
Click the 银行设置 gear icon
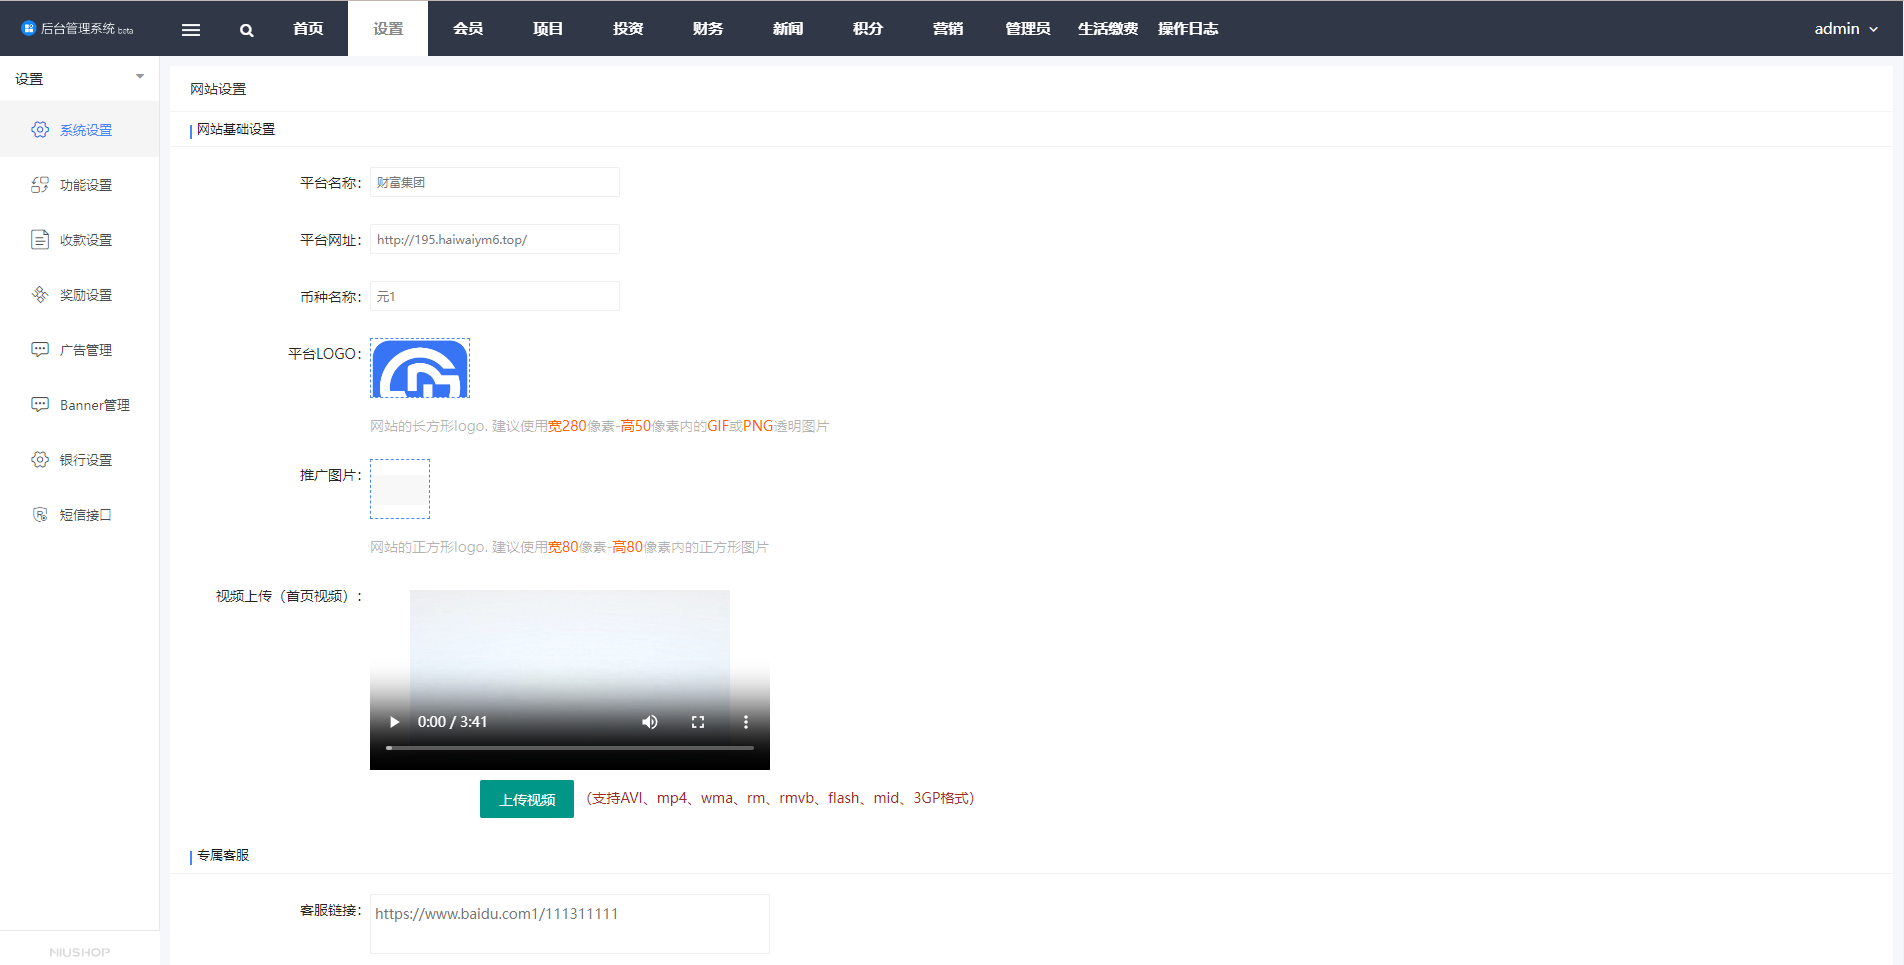pyautogui.click(x=40, y=460)
